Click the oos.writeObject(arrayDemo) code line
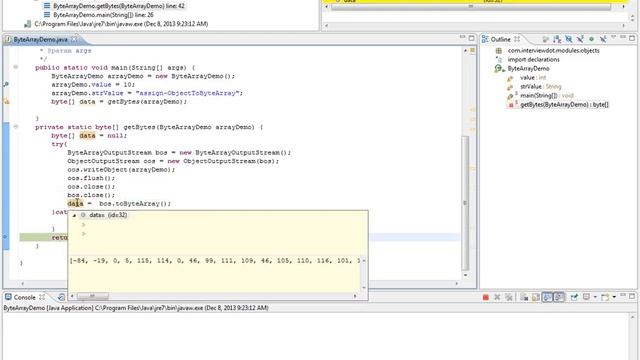Viewport: 640px width, 360px height. coord(121,169)
